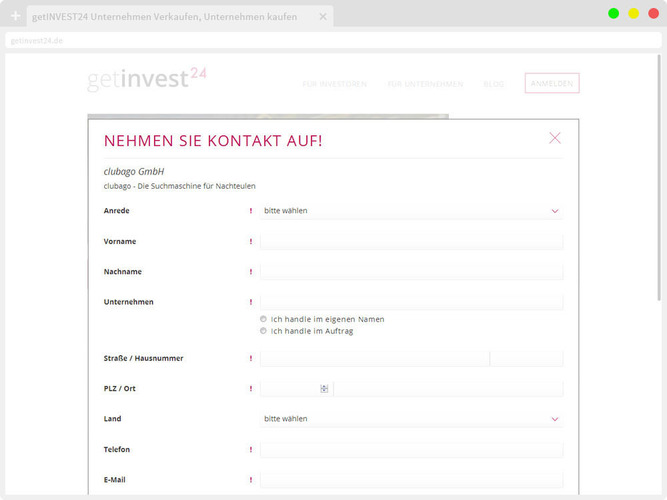Viewport: 667px width, 500px height.
Task: Close the contact form dialog
Action: [555, 138]
